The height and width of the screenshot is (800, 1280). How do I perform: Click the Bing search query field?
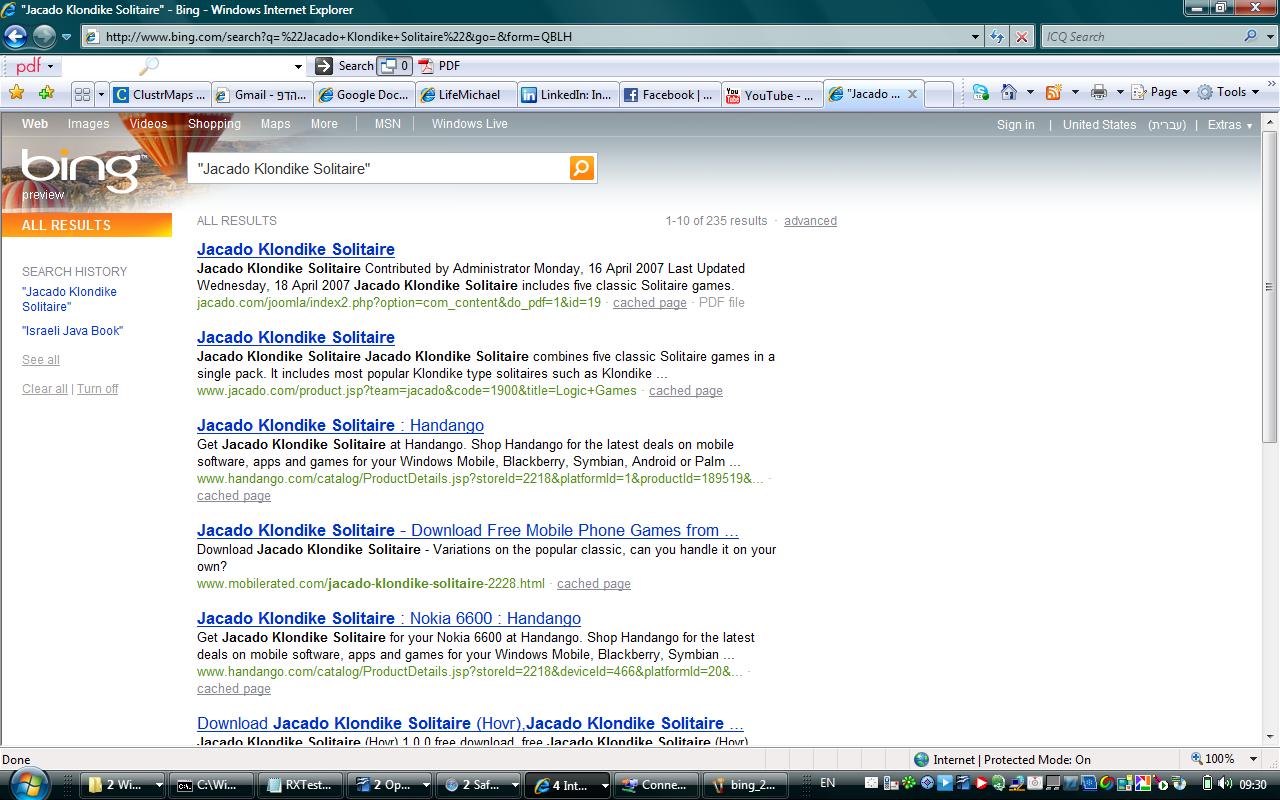click(x=380, y=169)
